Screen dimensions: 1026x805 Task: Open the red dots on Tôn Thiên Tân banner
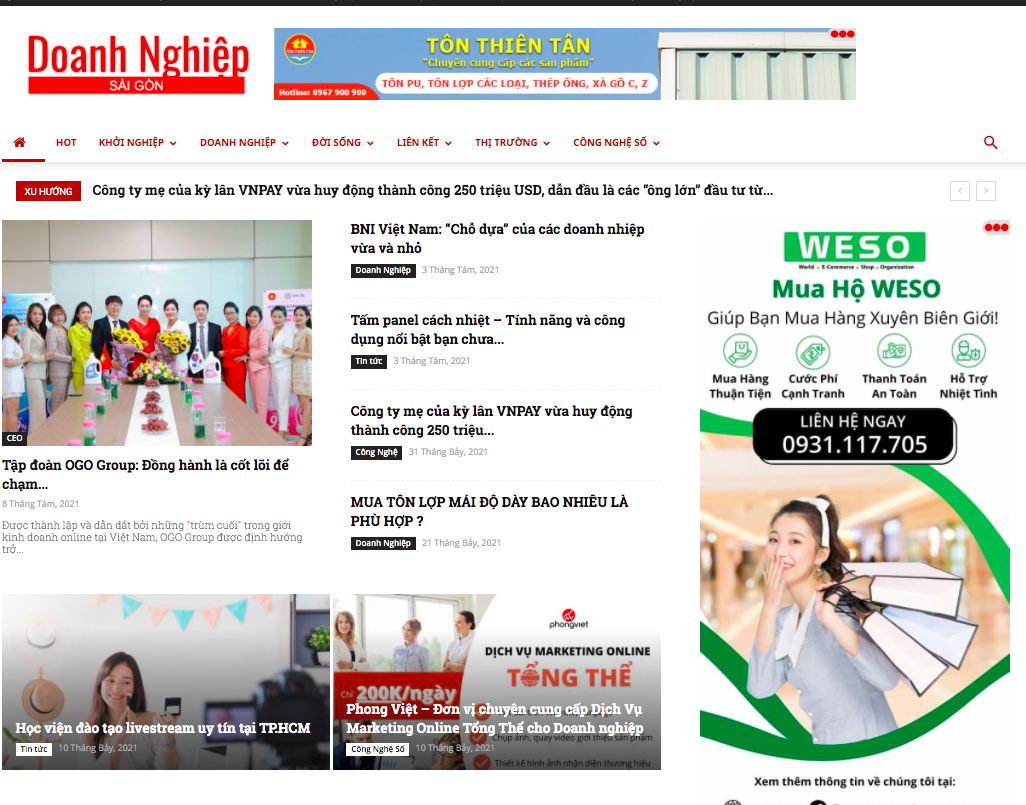tap(842, 34)
